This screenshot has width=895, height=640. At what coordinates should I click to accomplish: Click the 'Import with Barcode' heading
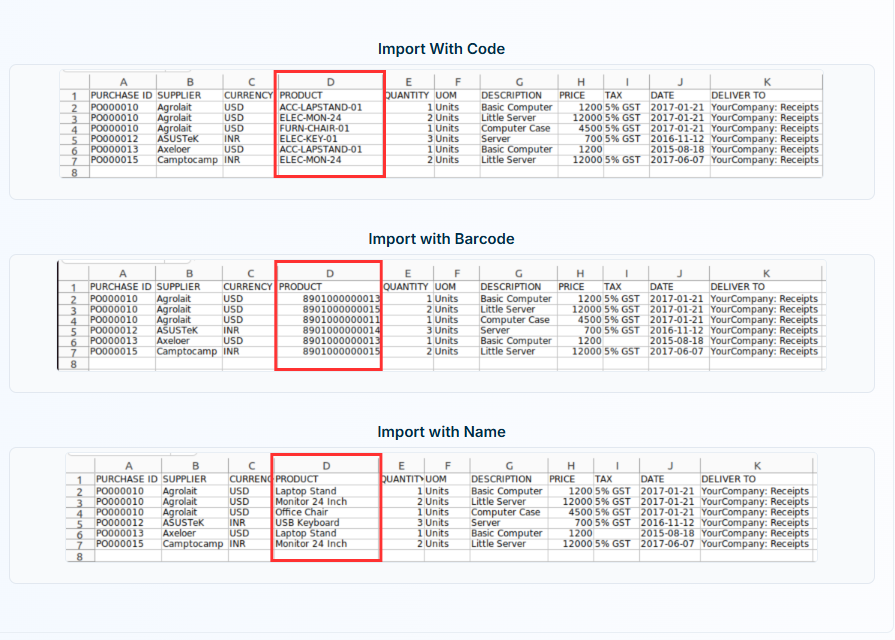click(441, 239)
